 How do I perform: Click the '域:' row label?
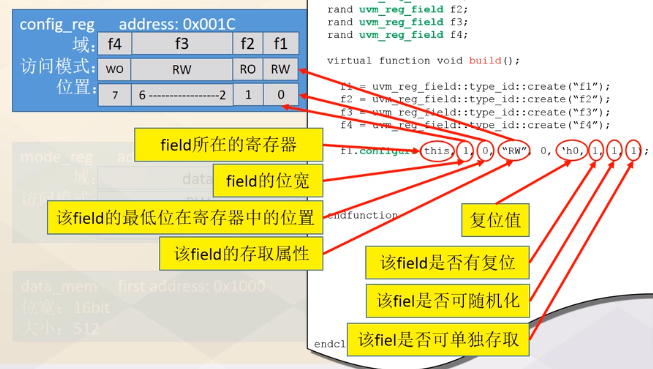point(84,45)
